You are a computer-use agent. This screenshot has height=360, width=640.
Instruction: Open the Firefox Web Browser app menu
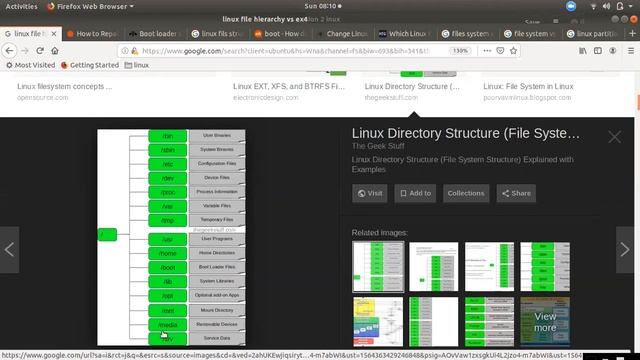pyautogui.click(x=91, y=6)
